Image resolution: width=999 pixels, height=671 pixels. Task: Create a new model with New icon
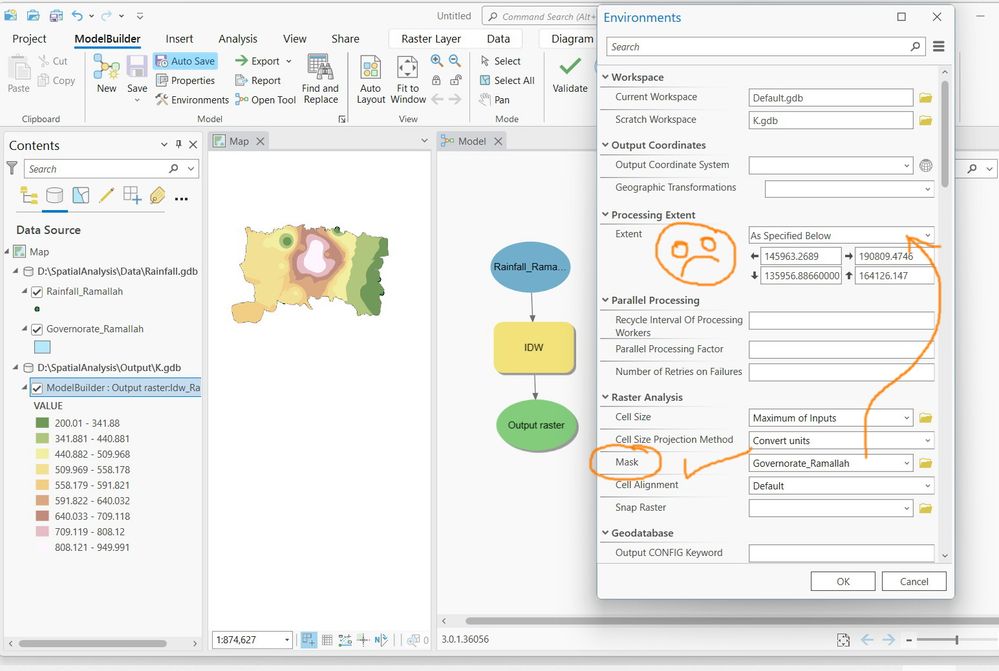[x=106, y=74]
